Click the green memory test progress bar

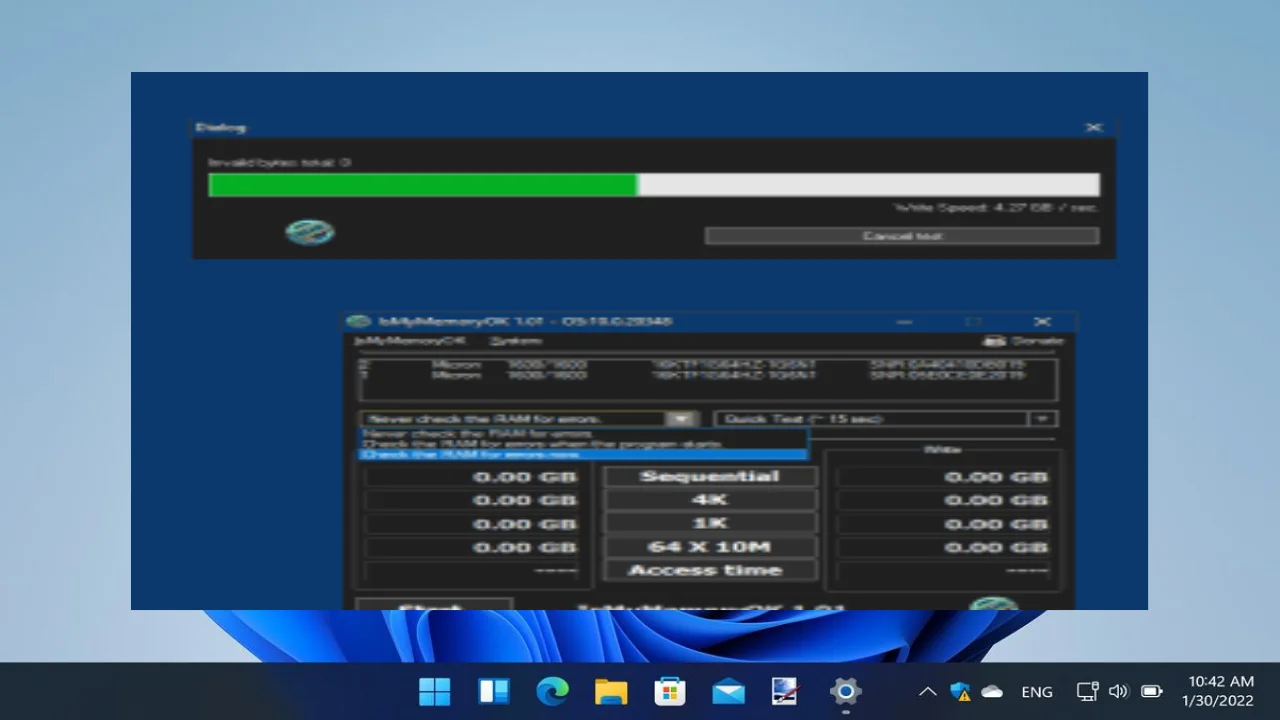tap(654, 185)
